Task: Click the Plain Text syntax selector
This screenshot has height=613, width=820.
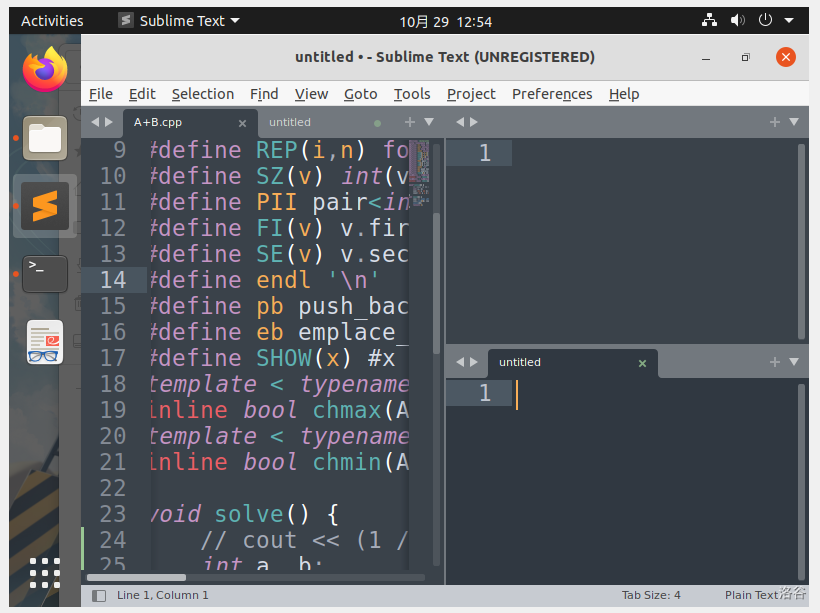Action: (751, 595)
